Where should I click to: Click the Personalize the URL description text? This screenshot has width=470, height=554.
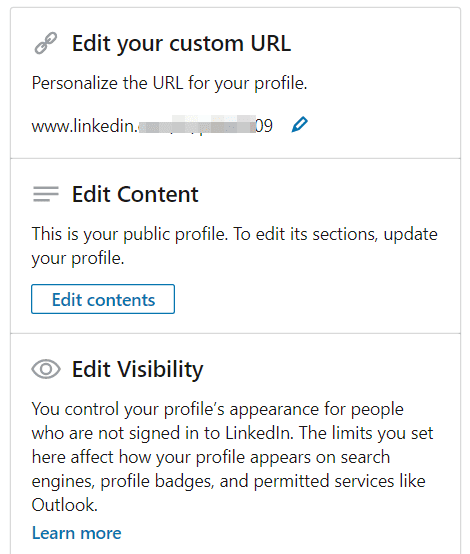(x=170, y=83)
